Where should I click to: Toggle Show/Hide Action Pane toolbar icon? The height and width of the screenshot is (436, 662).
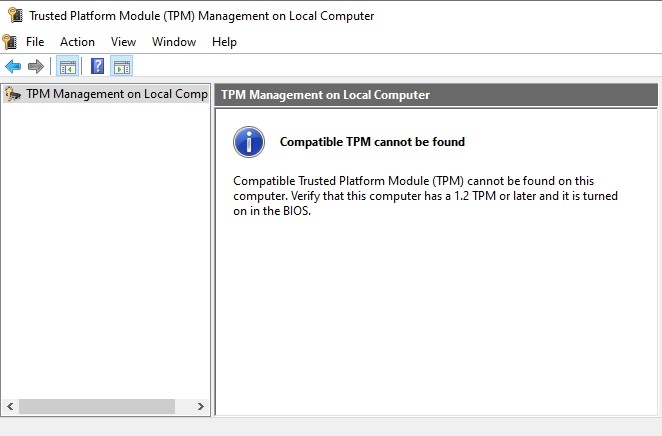point(122,67)
